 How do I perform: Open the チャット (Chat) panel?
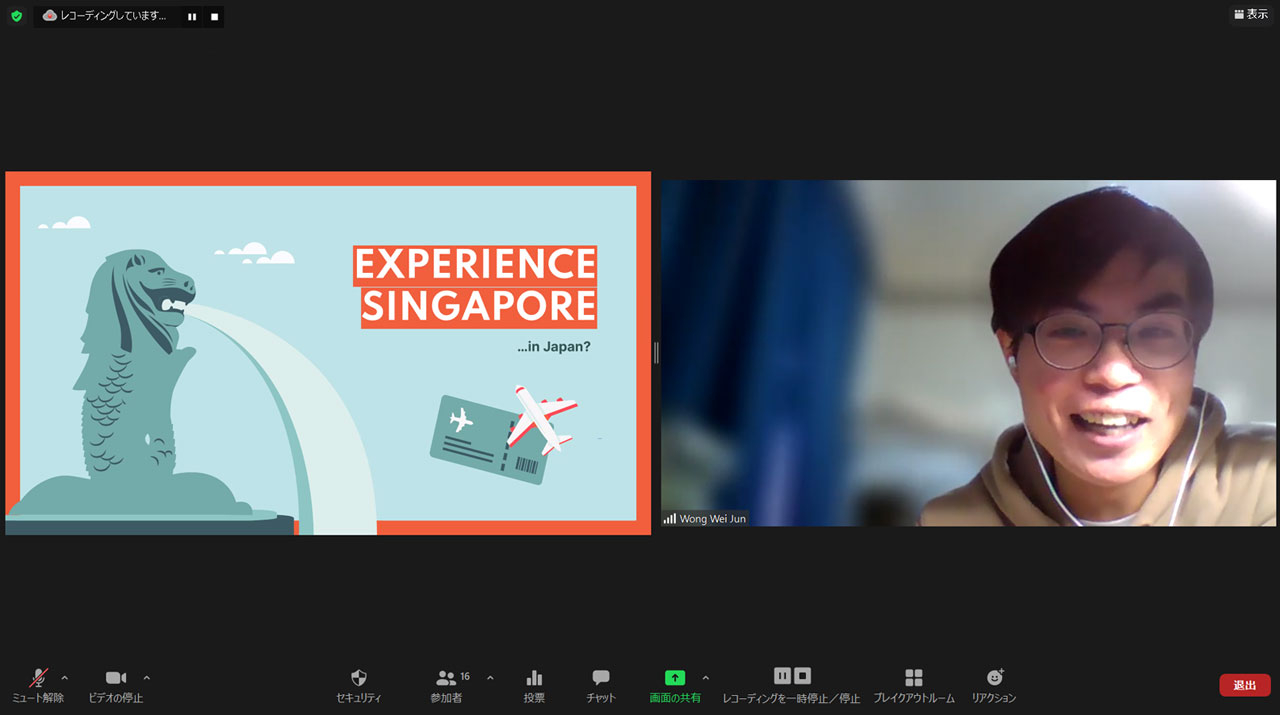coord(600,685)
